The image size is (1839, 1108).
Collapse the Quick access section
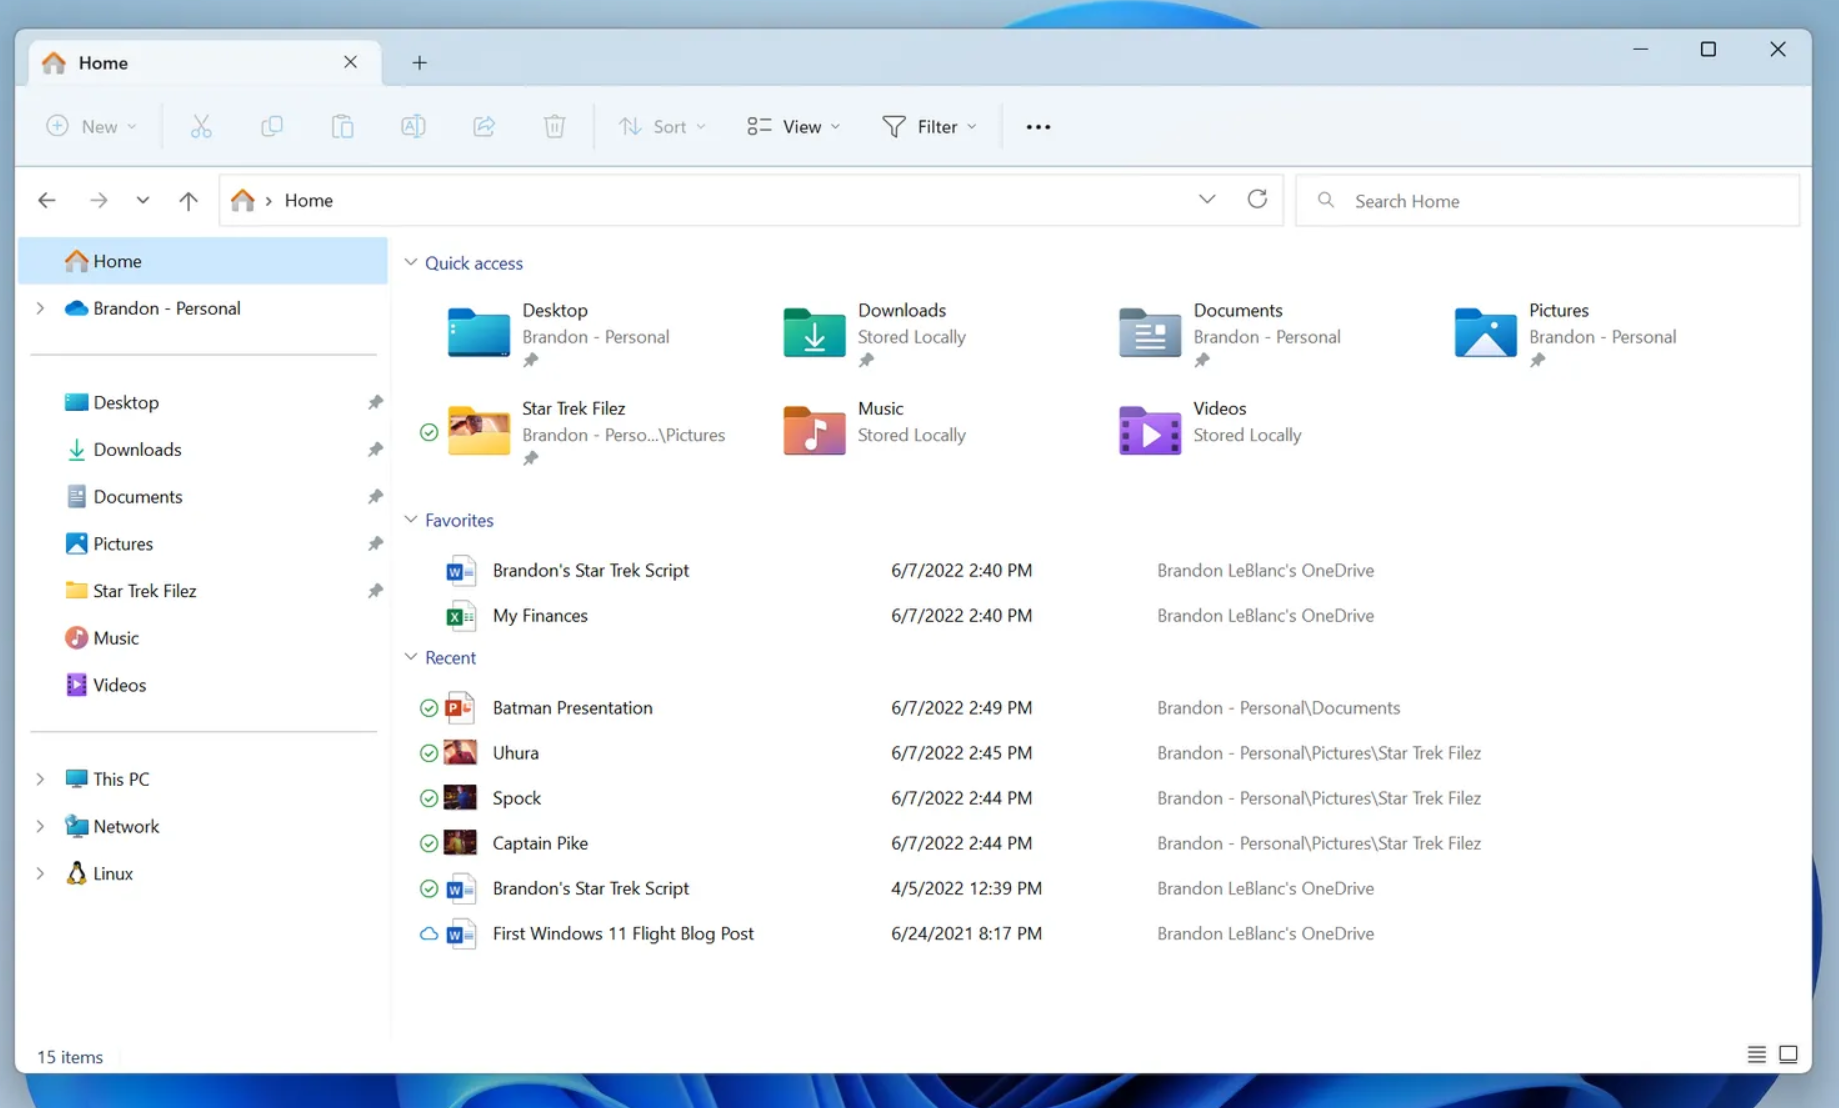(x=410, y=262)
